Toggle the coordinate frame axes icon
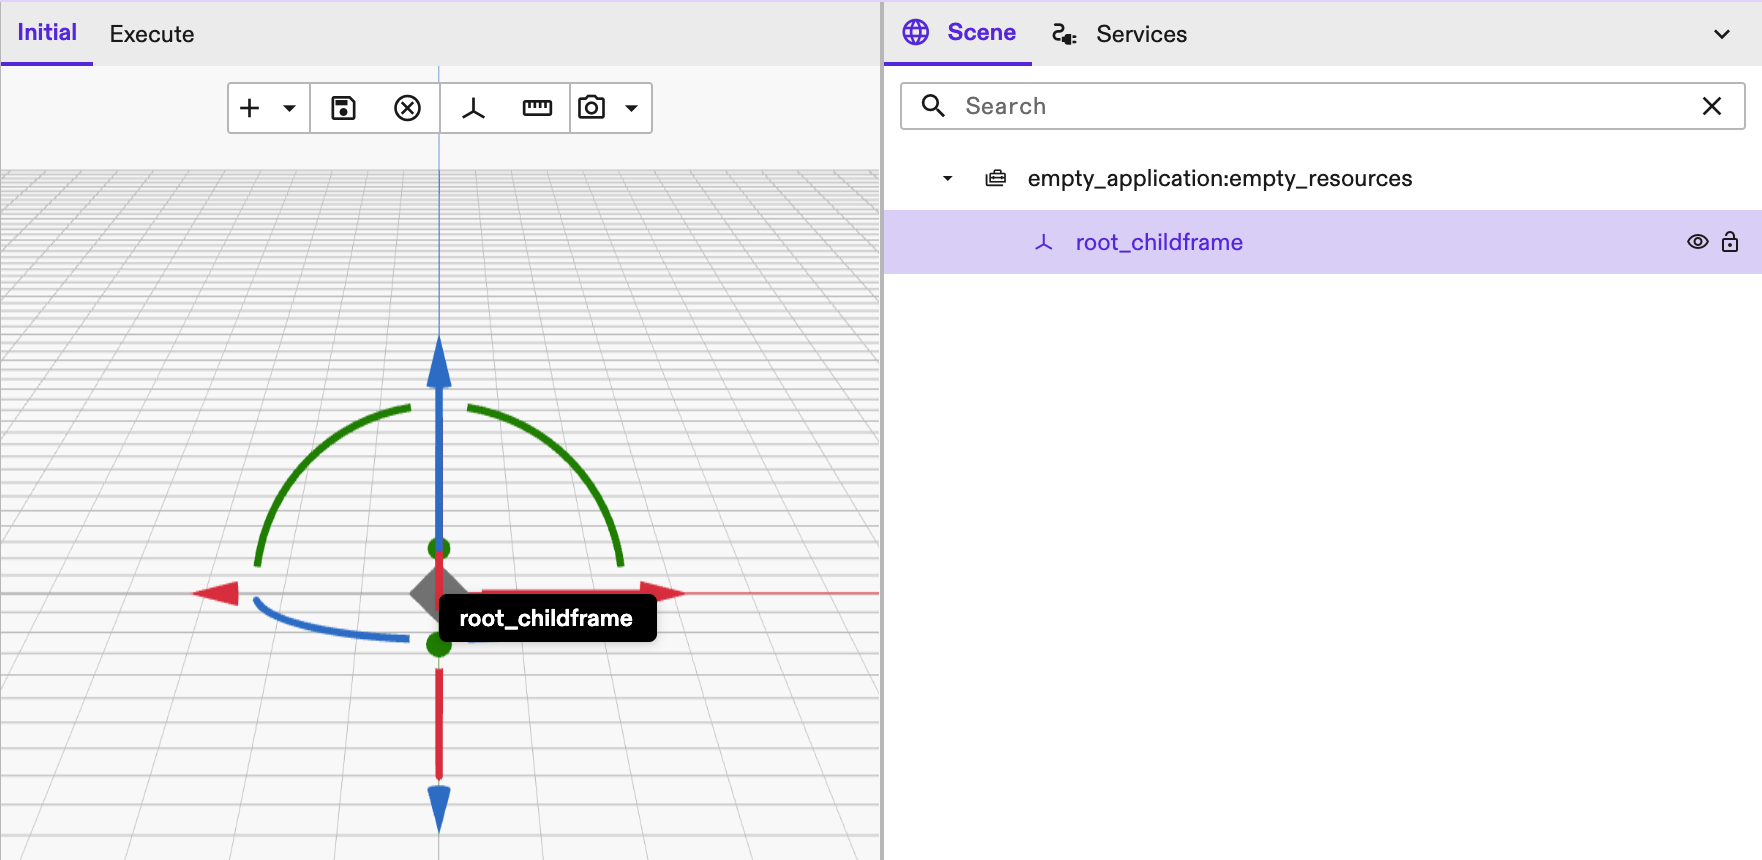This screenshot has width=1762, height=860. click(x=473, y=108)
